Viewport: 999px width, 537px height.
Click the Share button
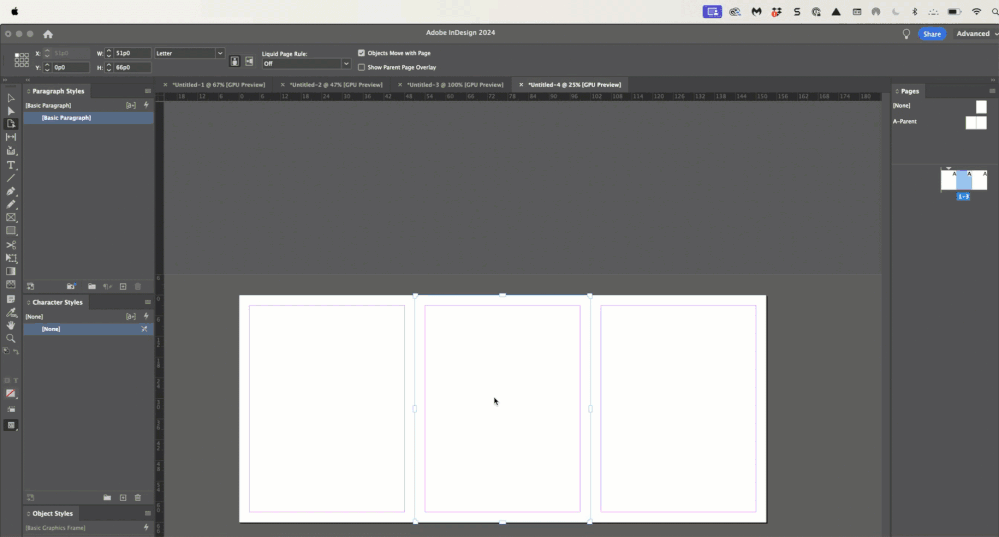tap(931, 34)
